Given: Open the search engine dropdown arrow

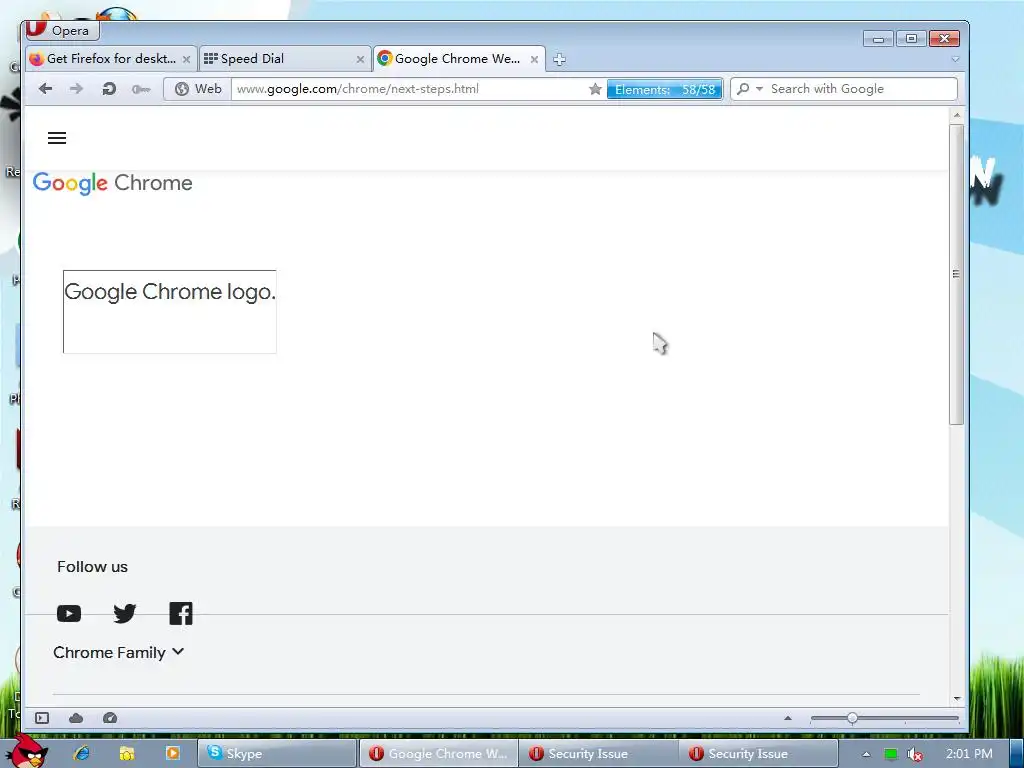Looking at the screenshot, I should pos(759,89).
